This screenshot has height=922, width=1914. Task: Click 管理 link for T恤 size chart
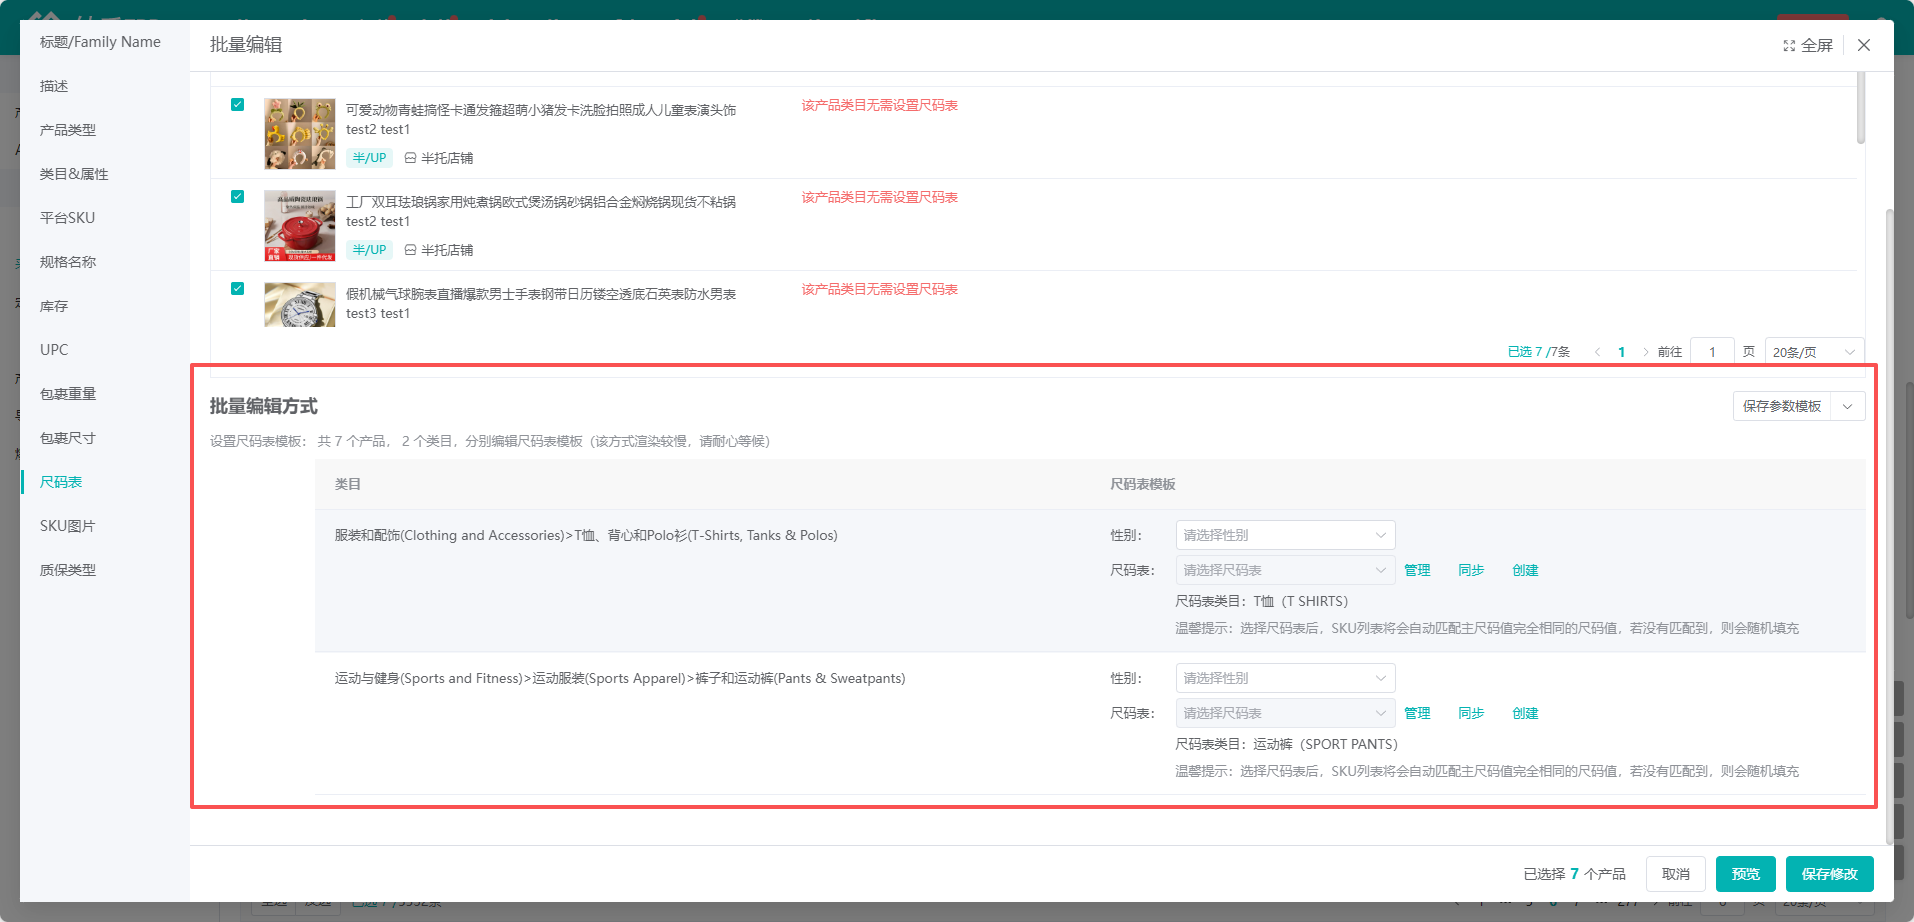point(1417,570)
